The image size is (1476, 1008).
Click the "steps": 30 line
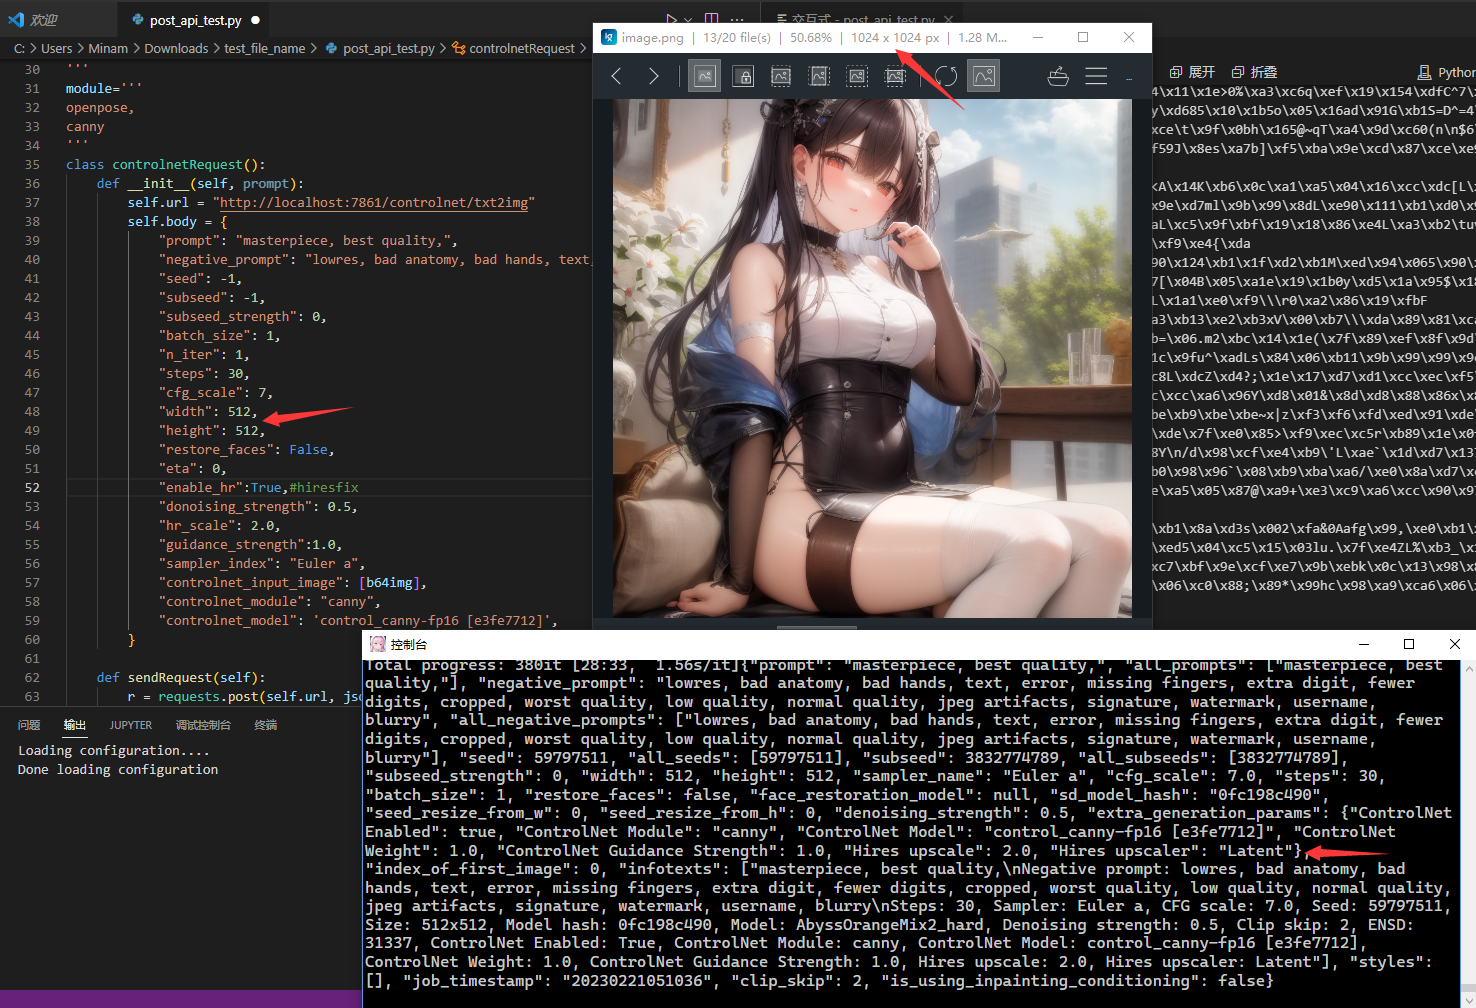click(204, 373)
